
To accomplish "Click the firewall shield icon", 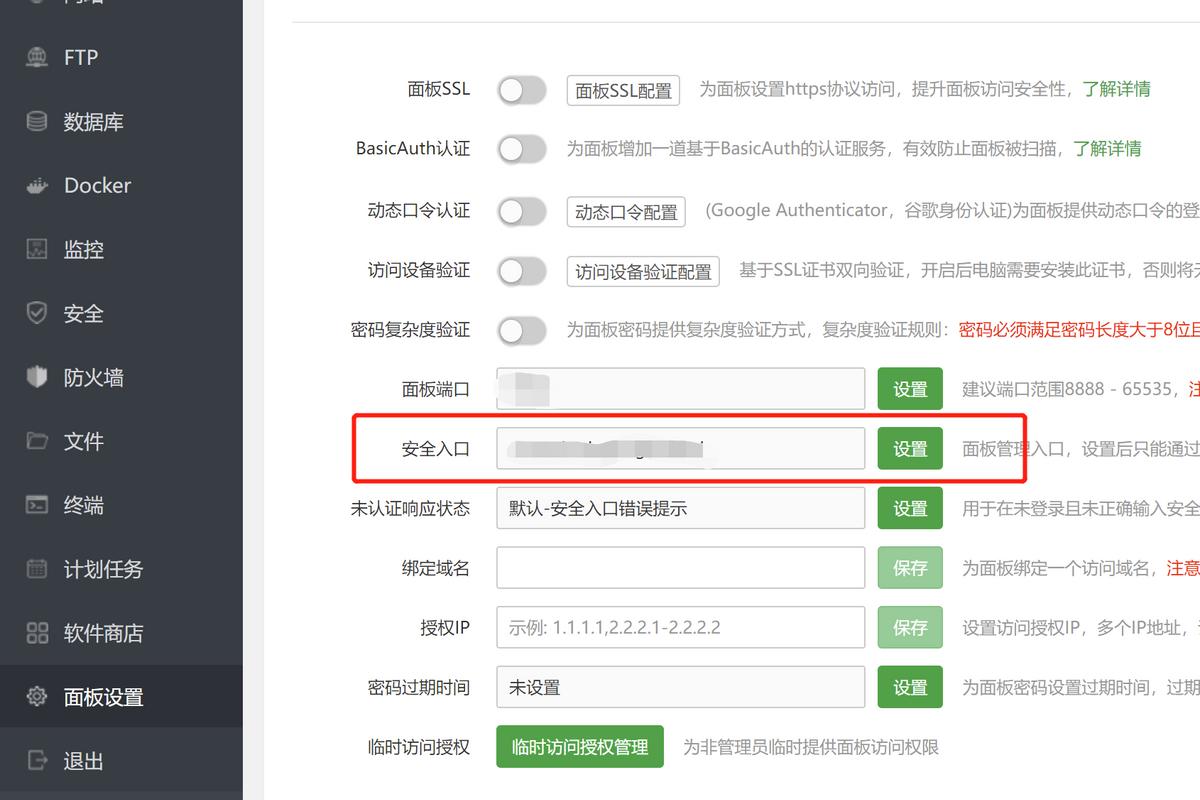I will pos(37,377).
